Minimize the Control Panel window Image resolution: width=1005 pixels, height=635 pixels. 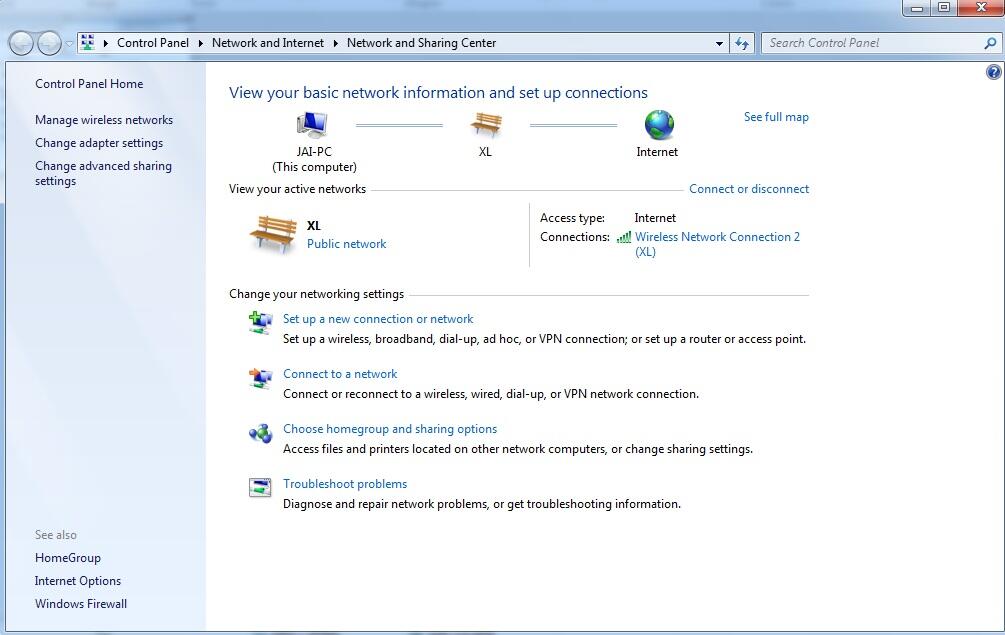pos(917,8)
